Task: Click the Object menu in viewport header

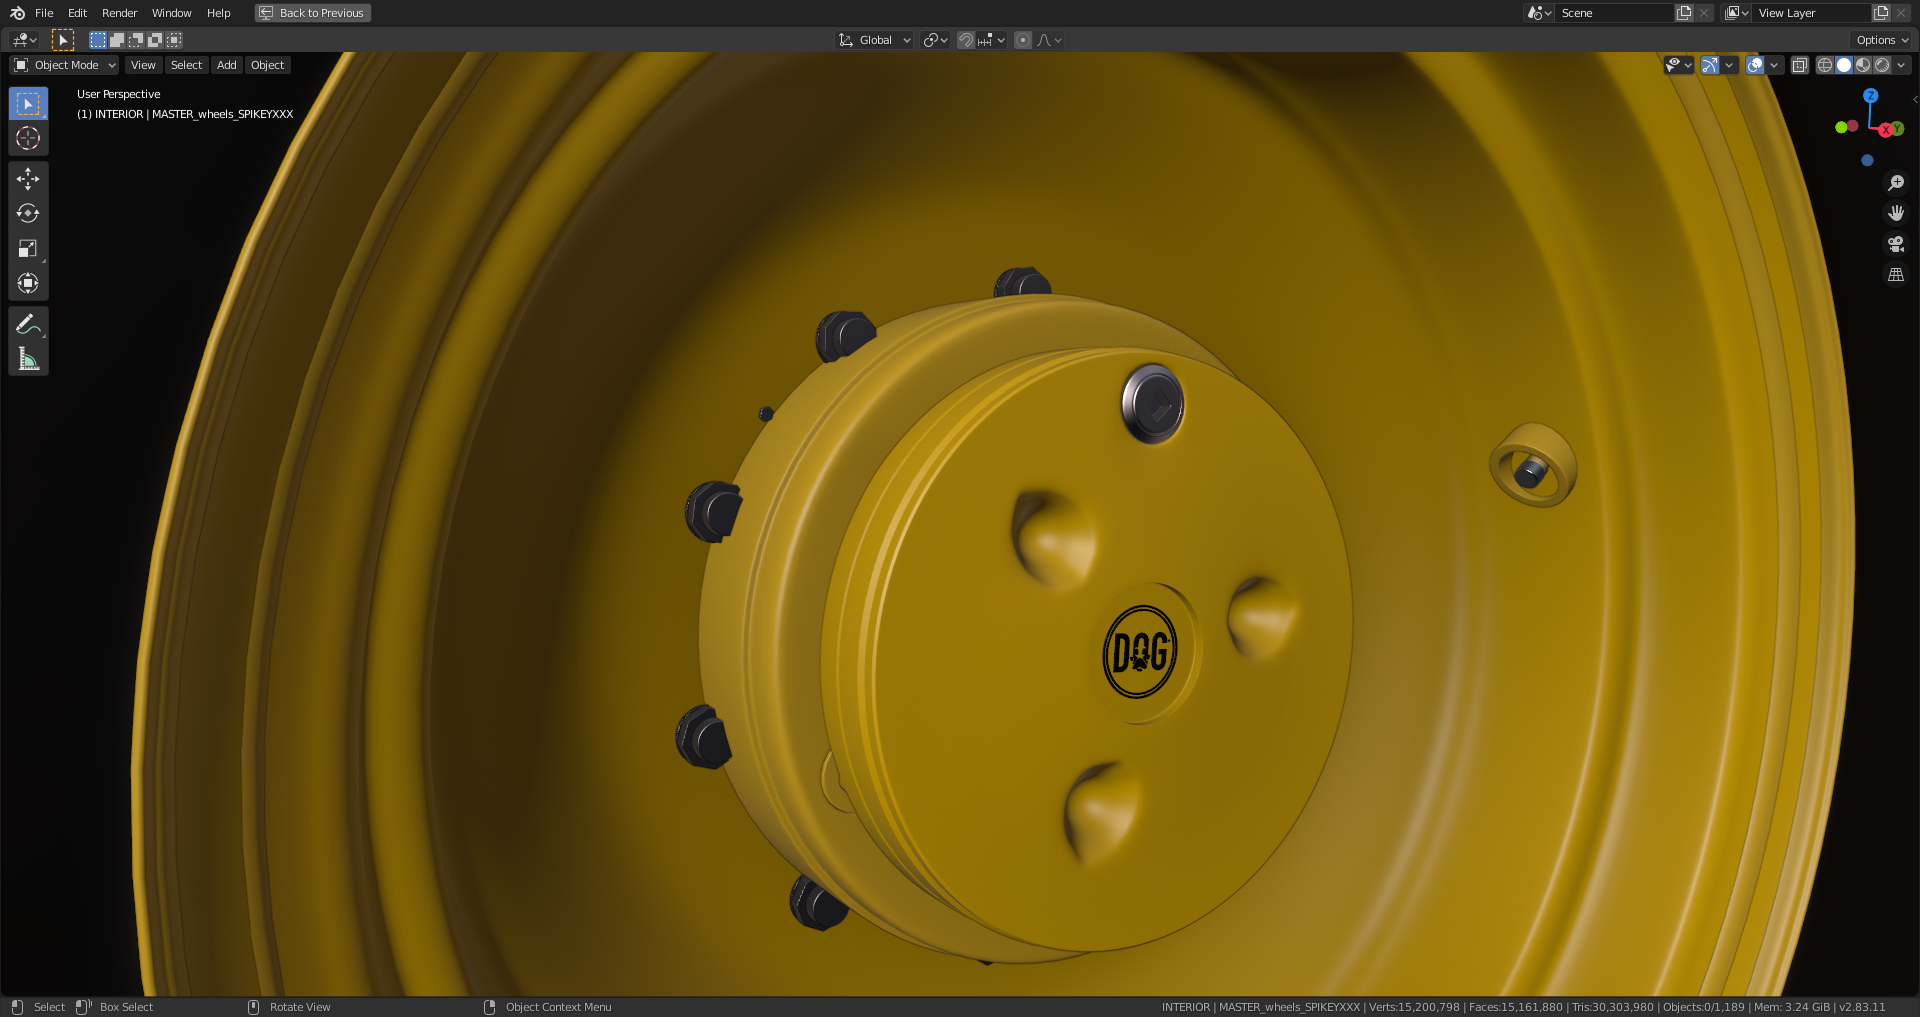Action: tap(268, 65)
